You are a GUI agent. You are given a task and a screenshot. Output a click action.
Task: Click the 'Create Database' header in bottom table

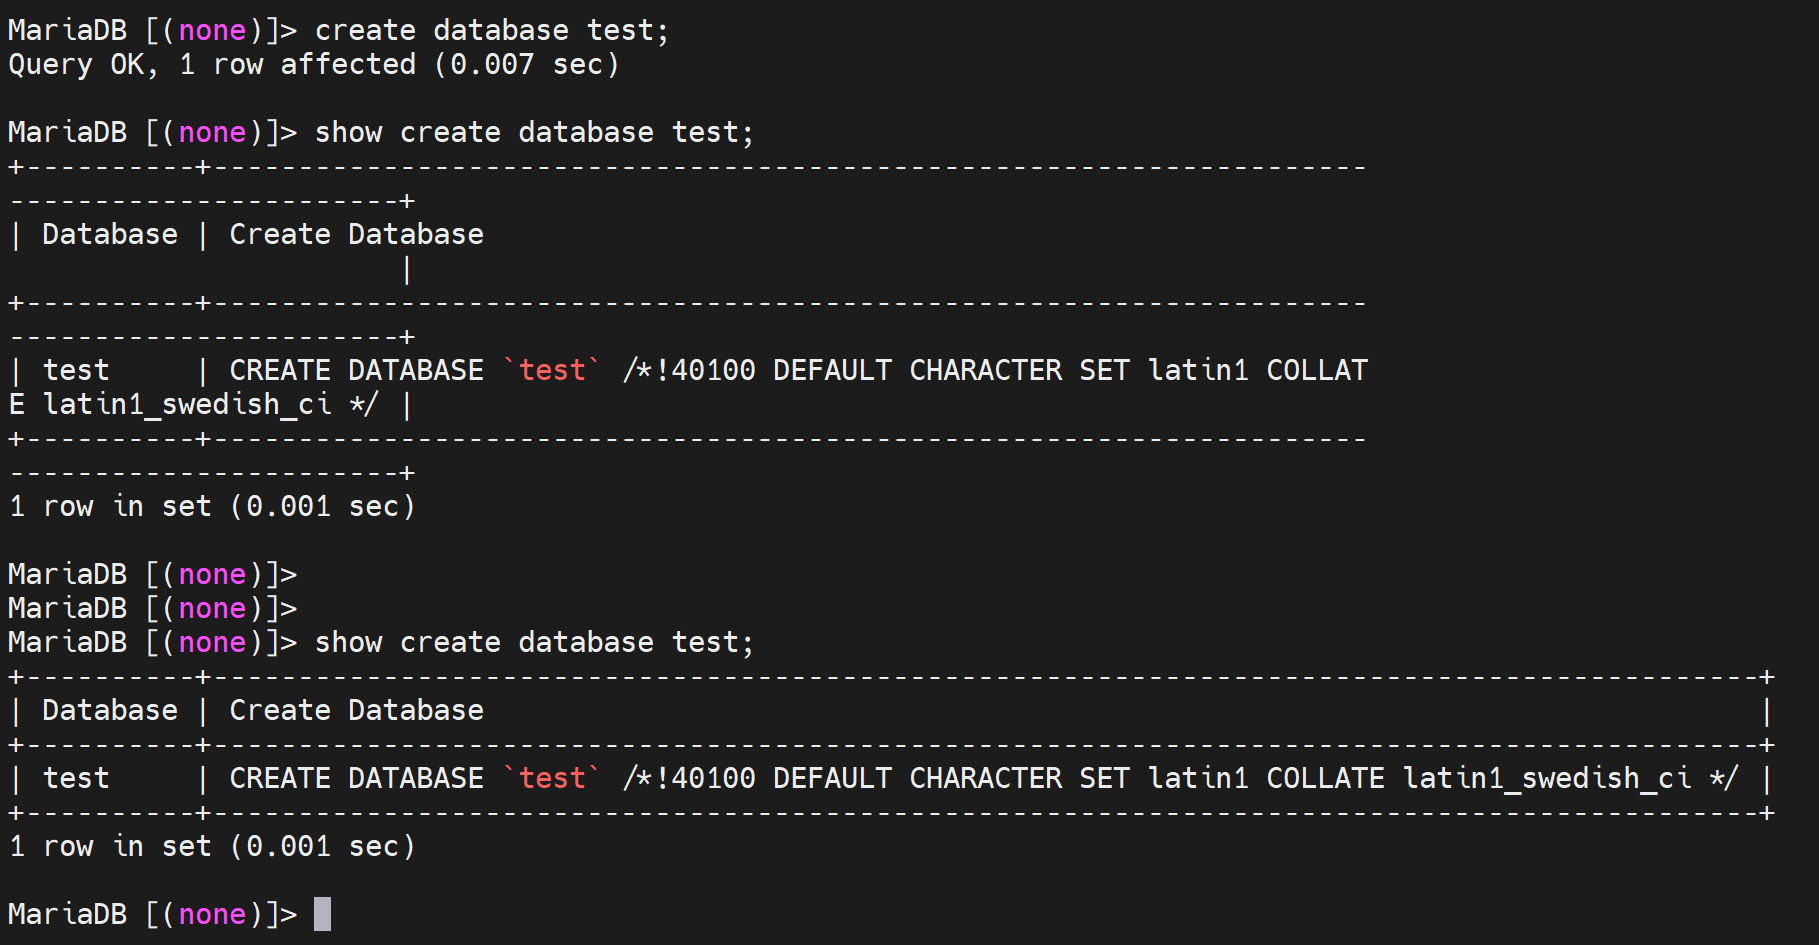pyautogui.click(x=356, y=710)
